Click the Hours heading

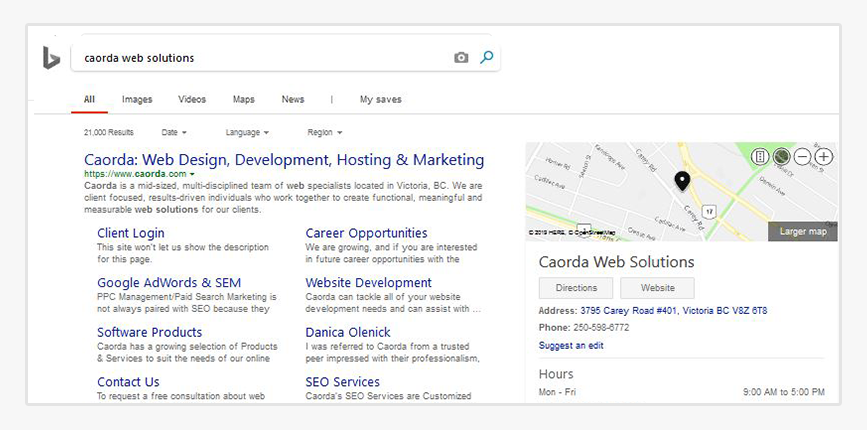(x=556, y=374)
